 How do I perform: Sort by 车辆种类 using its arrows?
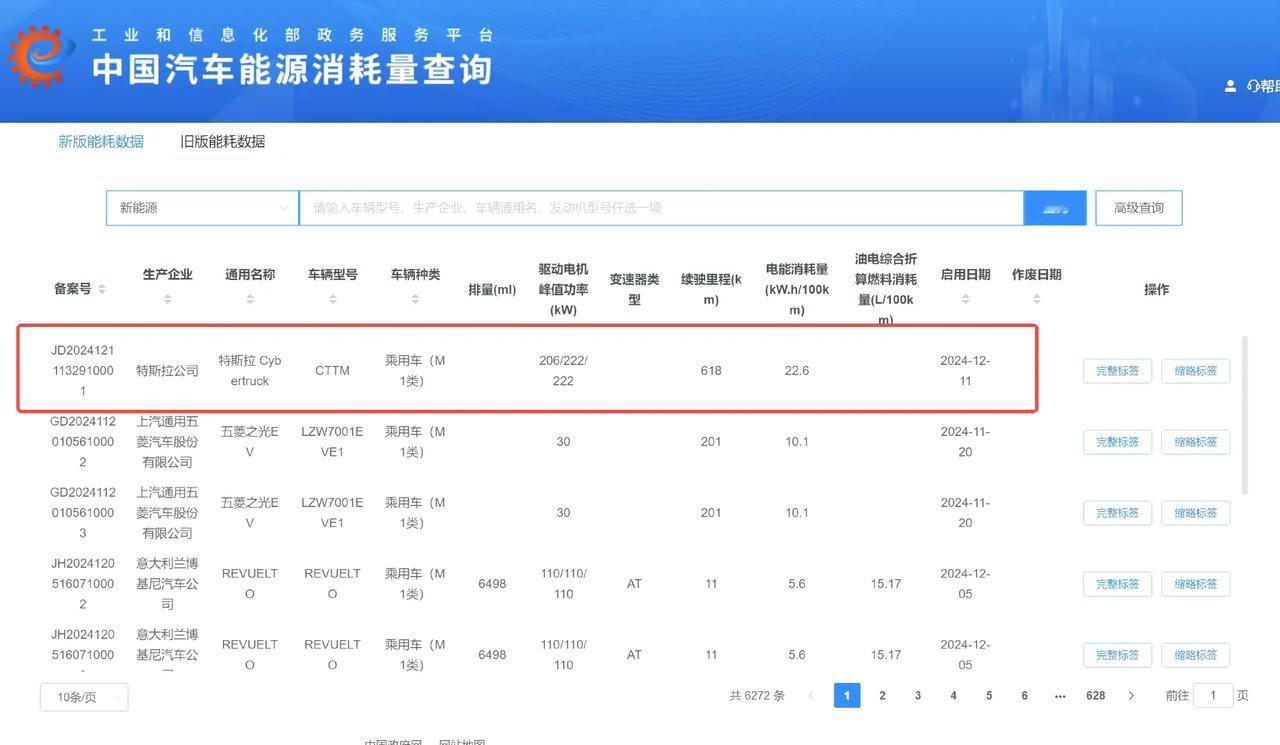coord(415,299)
